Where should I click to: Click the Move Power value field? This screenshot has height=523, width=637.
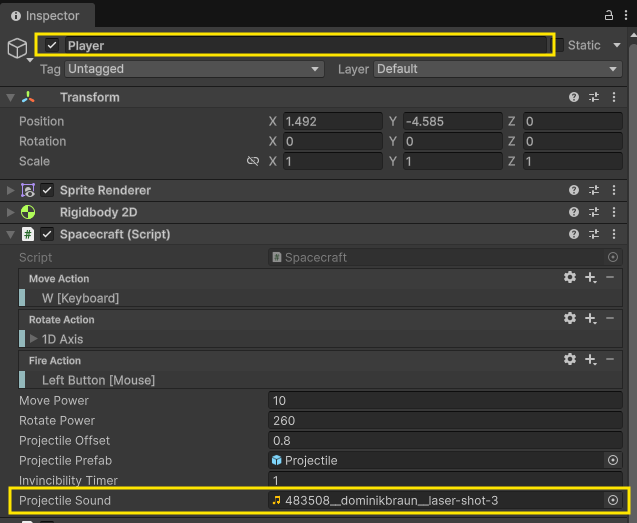(445, 400)
